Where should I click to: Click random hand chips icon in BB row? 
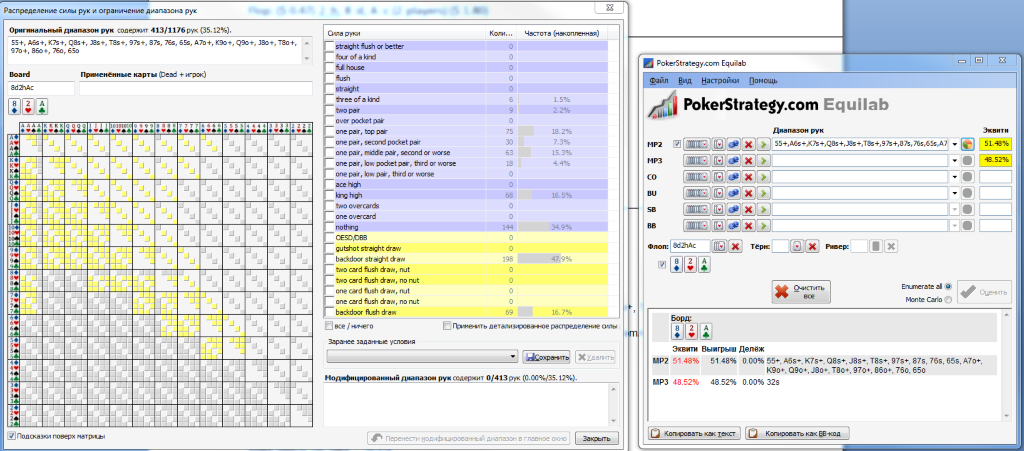[733, 225]
